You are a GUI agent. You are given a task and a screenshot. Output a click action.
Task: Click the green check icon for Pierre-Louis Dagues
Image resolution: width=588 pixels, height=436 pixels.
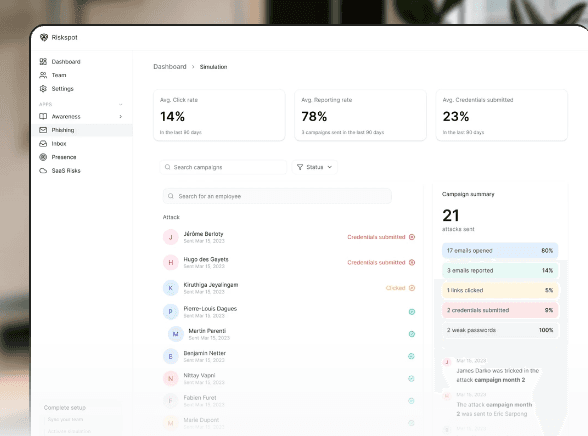tap(412, 312)
